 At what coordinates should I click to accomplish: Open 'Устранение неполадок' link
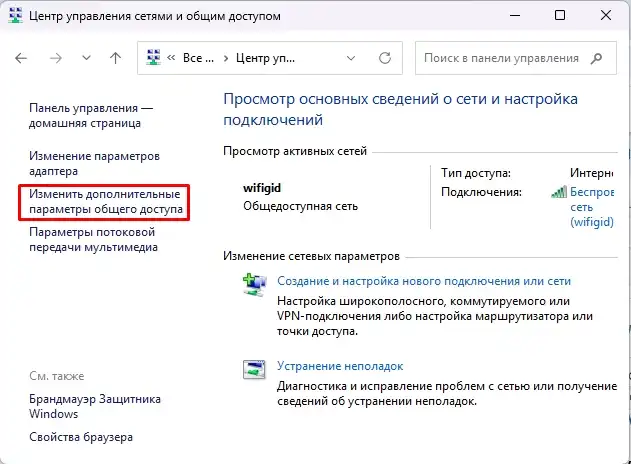pyautogui.click(x=340, y=366)
